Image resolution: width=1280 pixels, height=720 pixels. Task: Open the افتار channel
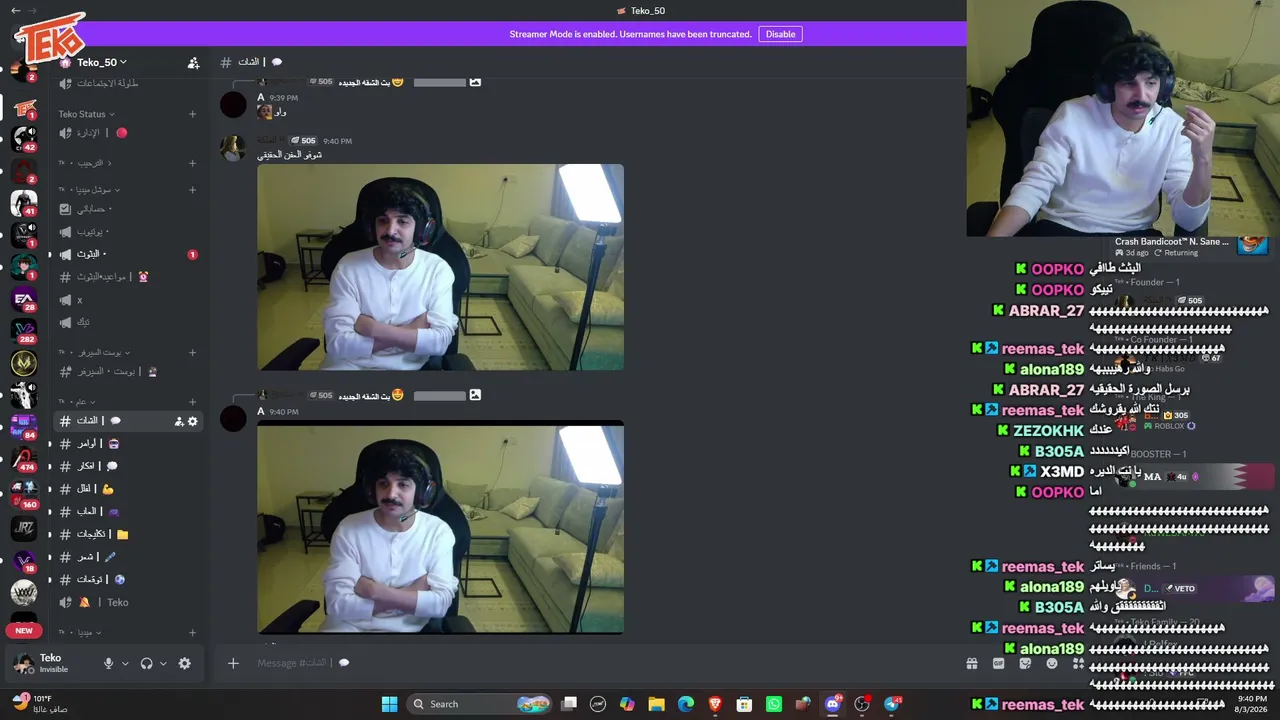pos(130,489)
